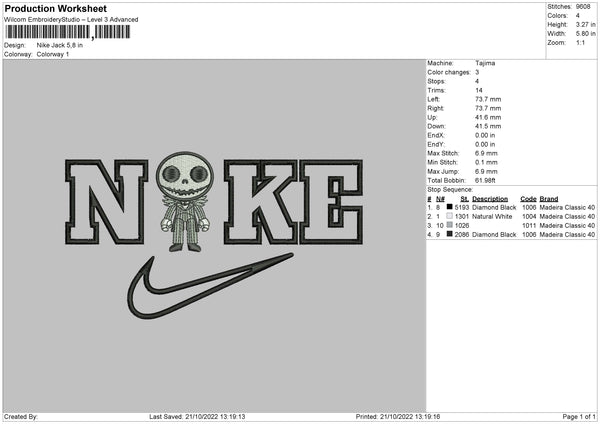Click the black swatch in stop sequence row 1

(x=450, y=207)
